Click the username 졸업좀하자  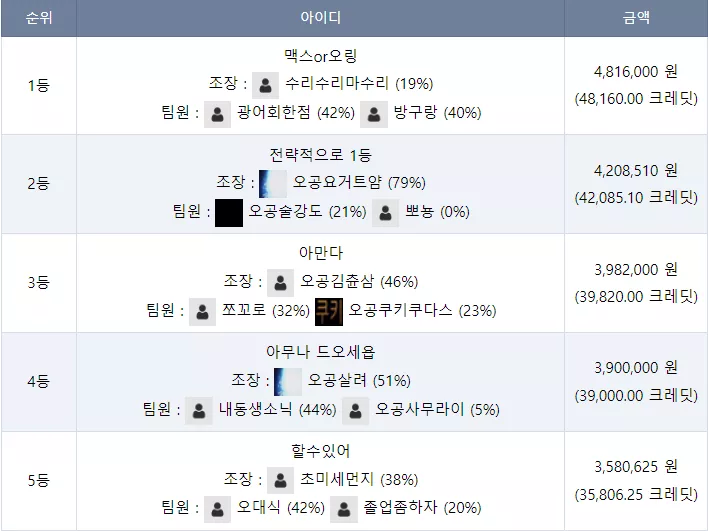tap(401, 507)
